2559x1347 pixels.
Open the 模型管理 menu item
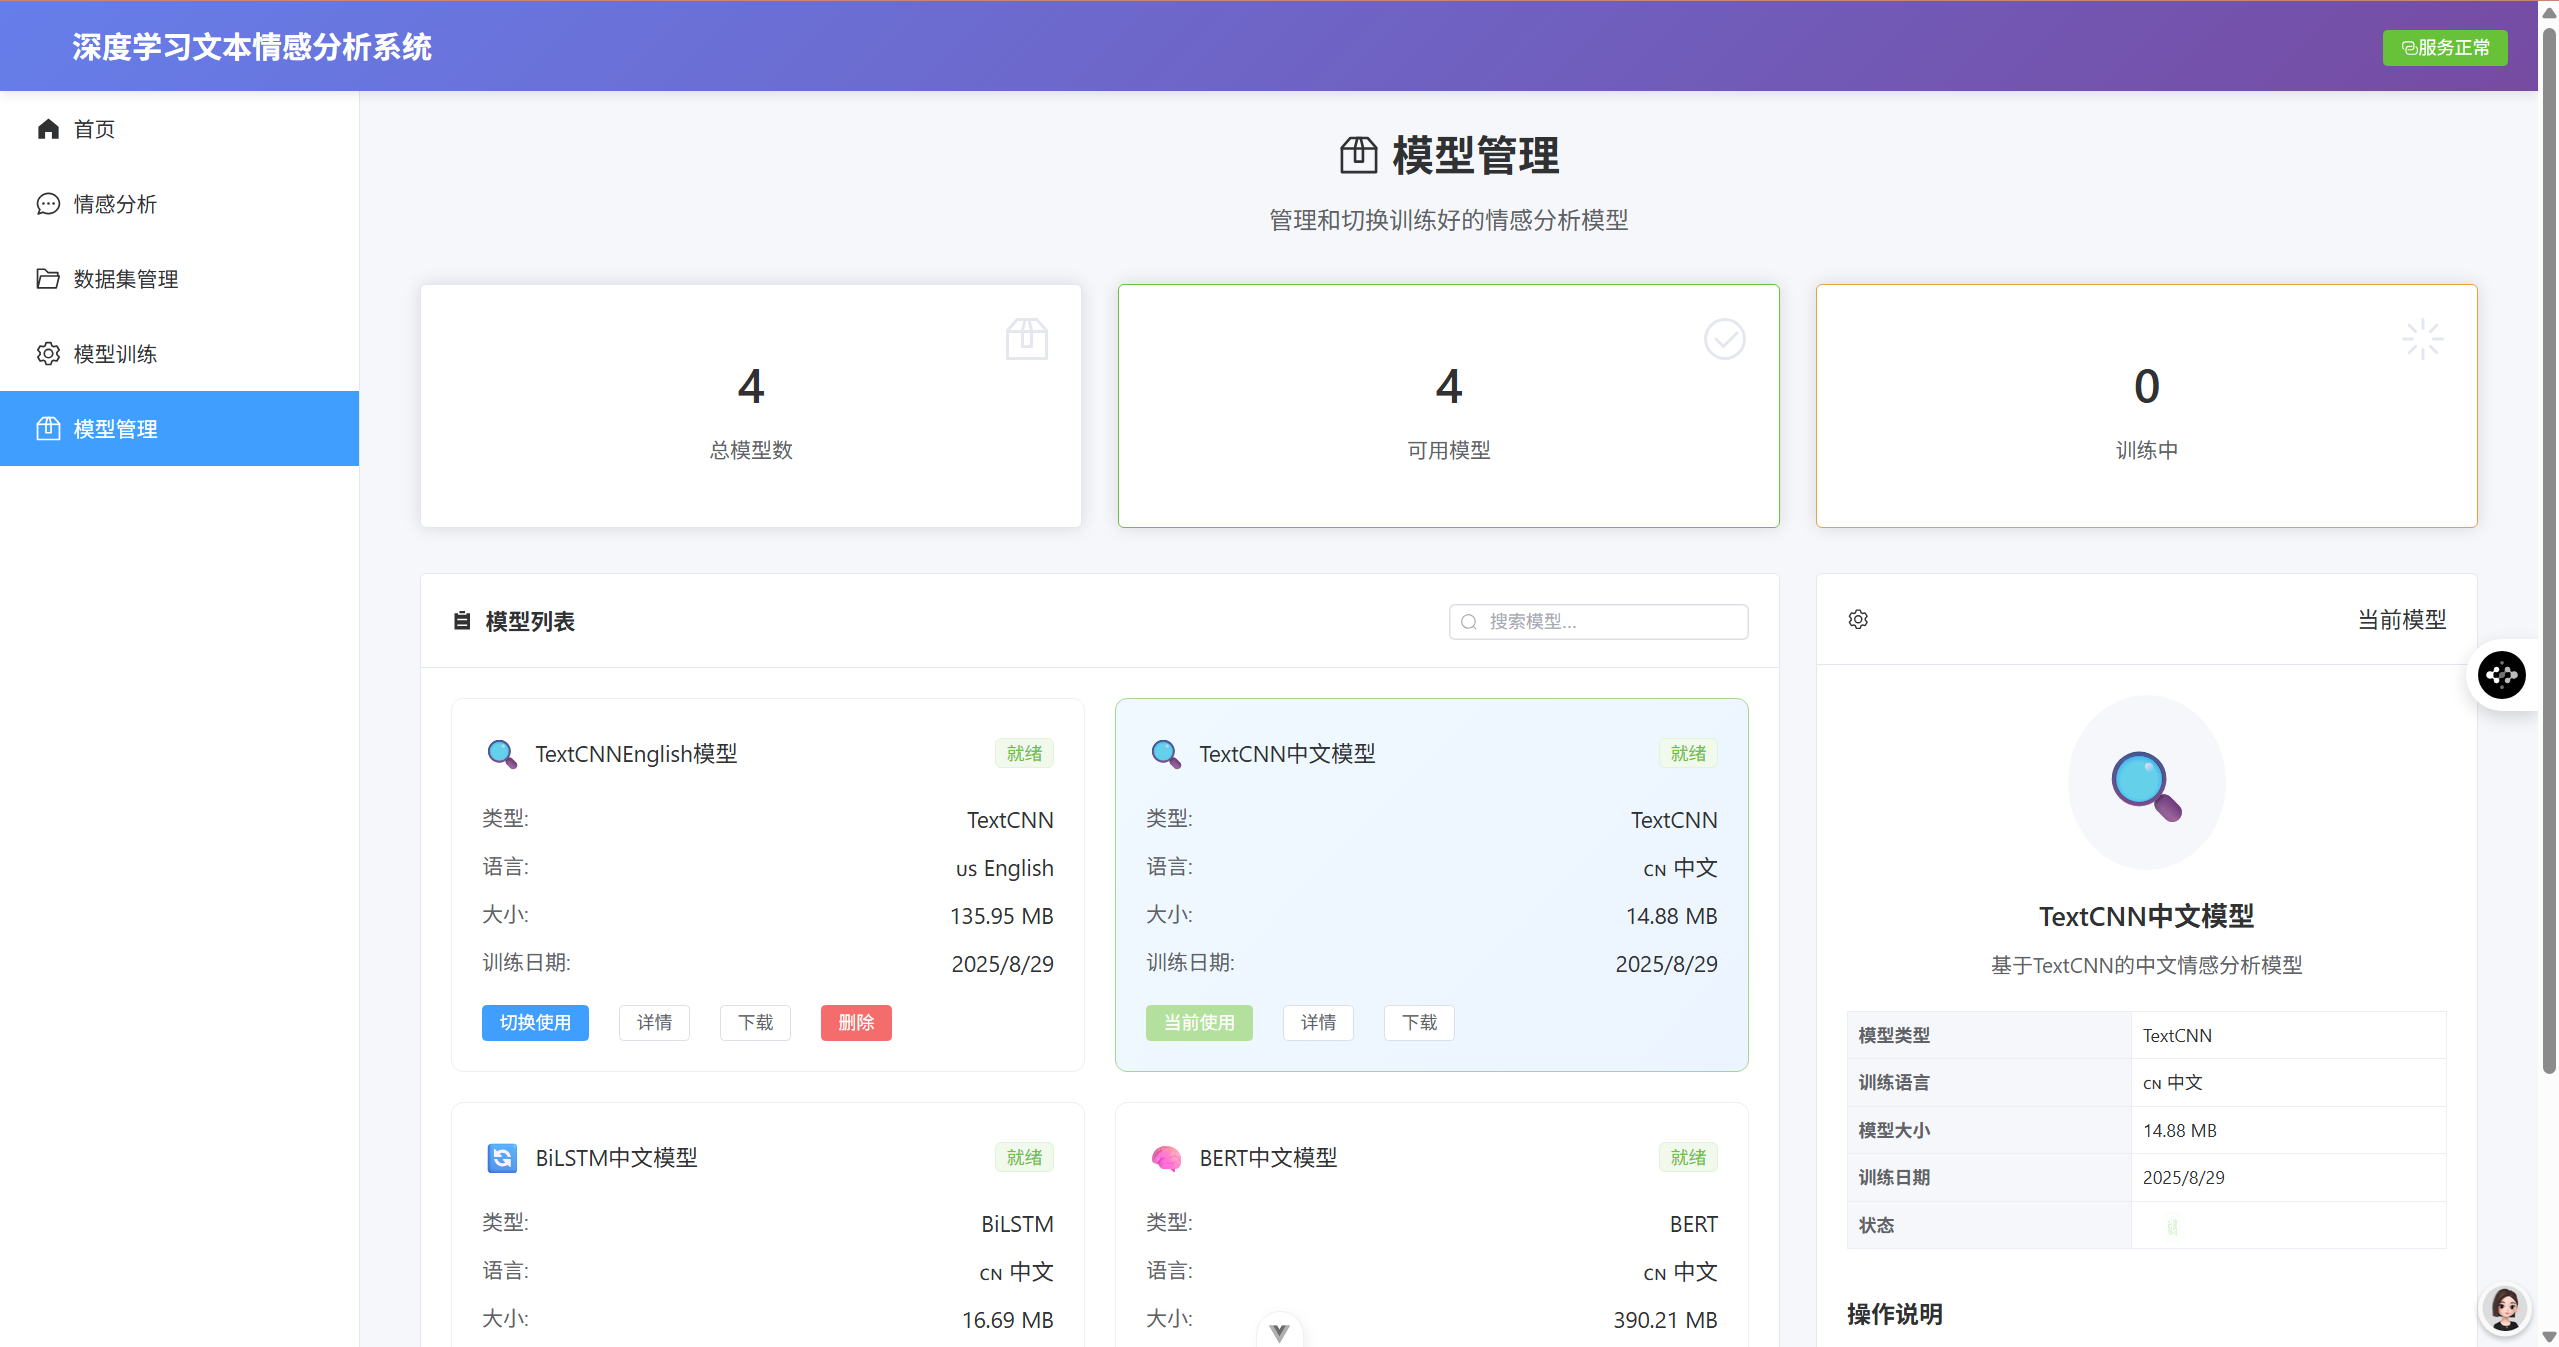pos(115,429)
